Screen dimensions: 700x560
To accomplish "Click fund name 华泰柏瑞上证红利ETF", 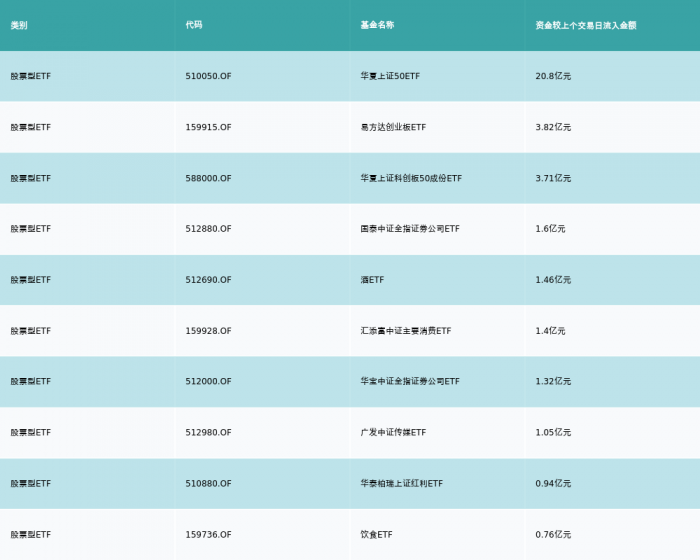I will point(402,483).
